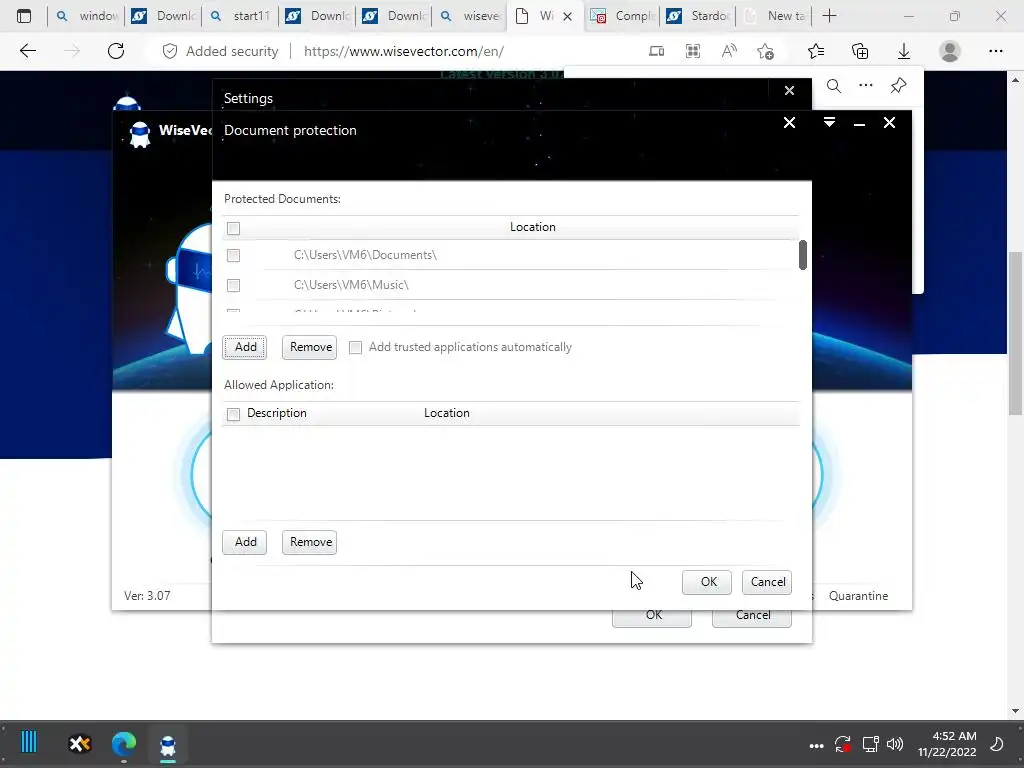
Task: Click the WiseVector robot logo in title bar
Action: [139, 135]
